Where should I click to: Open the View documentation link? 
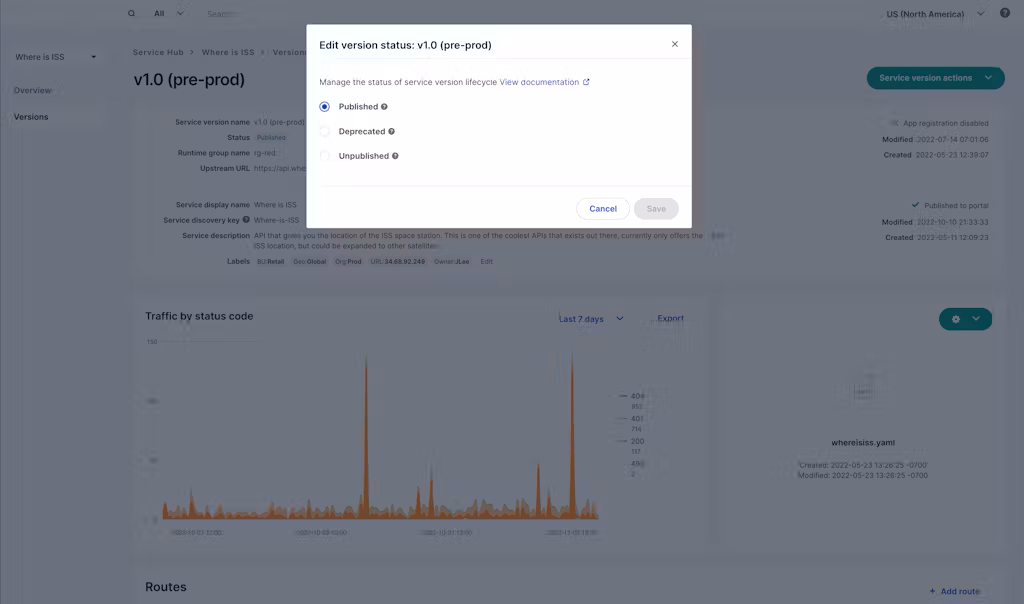[539, 82]
